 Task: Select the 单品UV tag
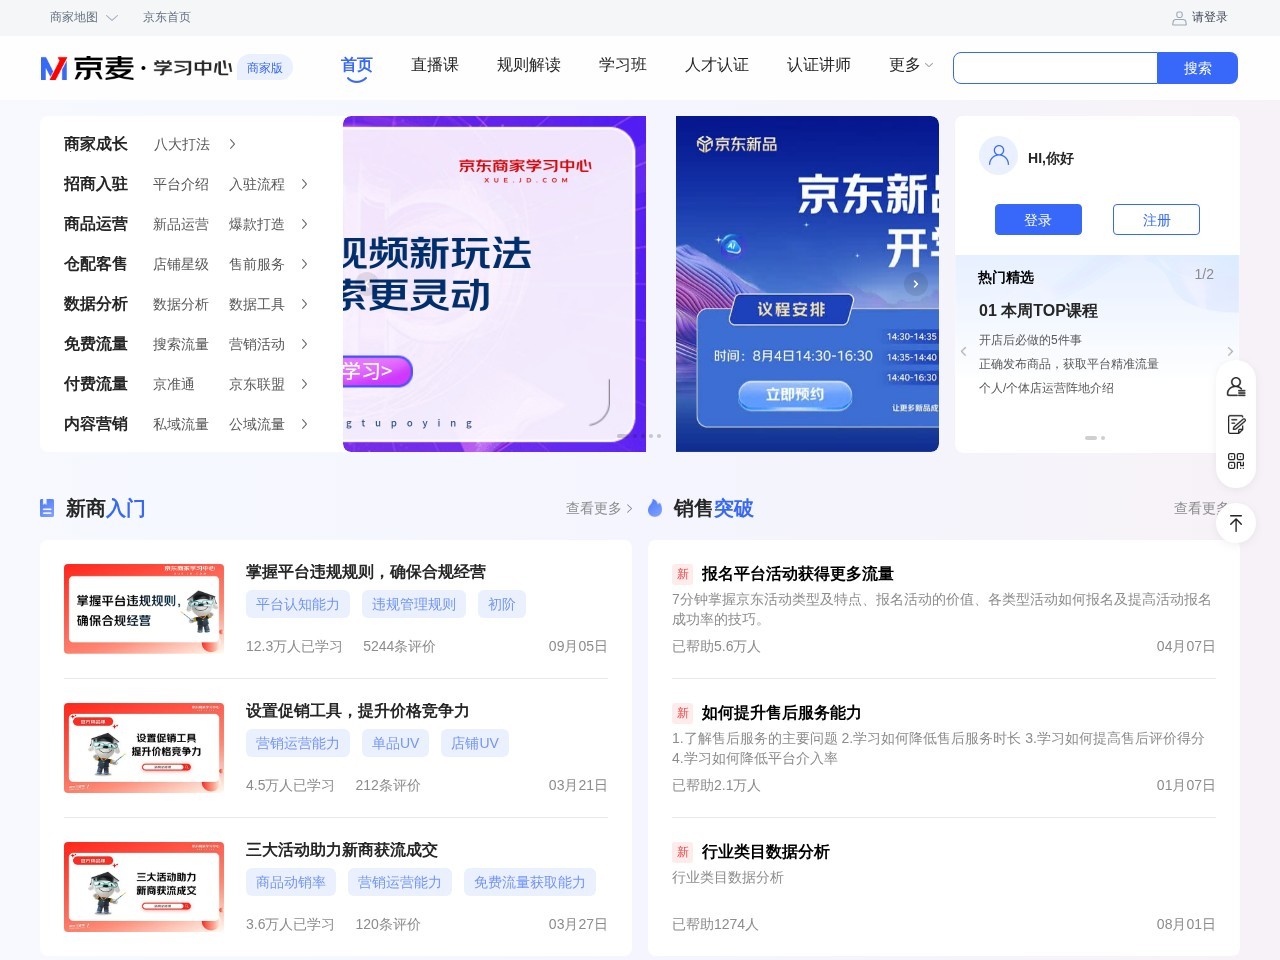tap(396, 743)
